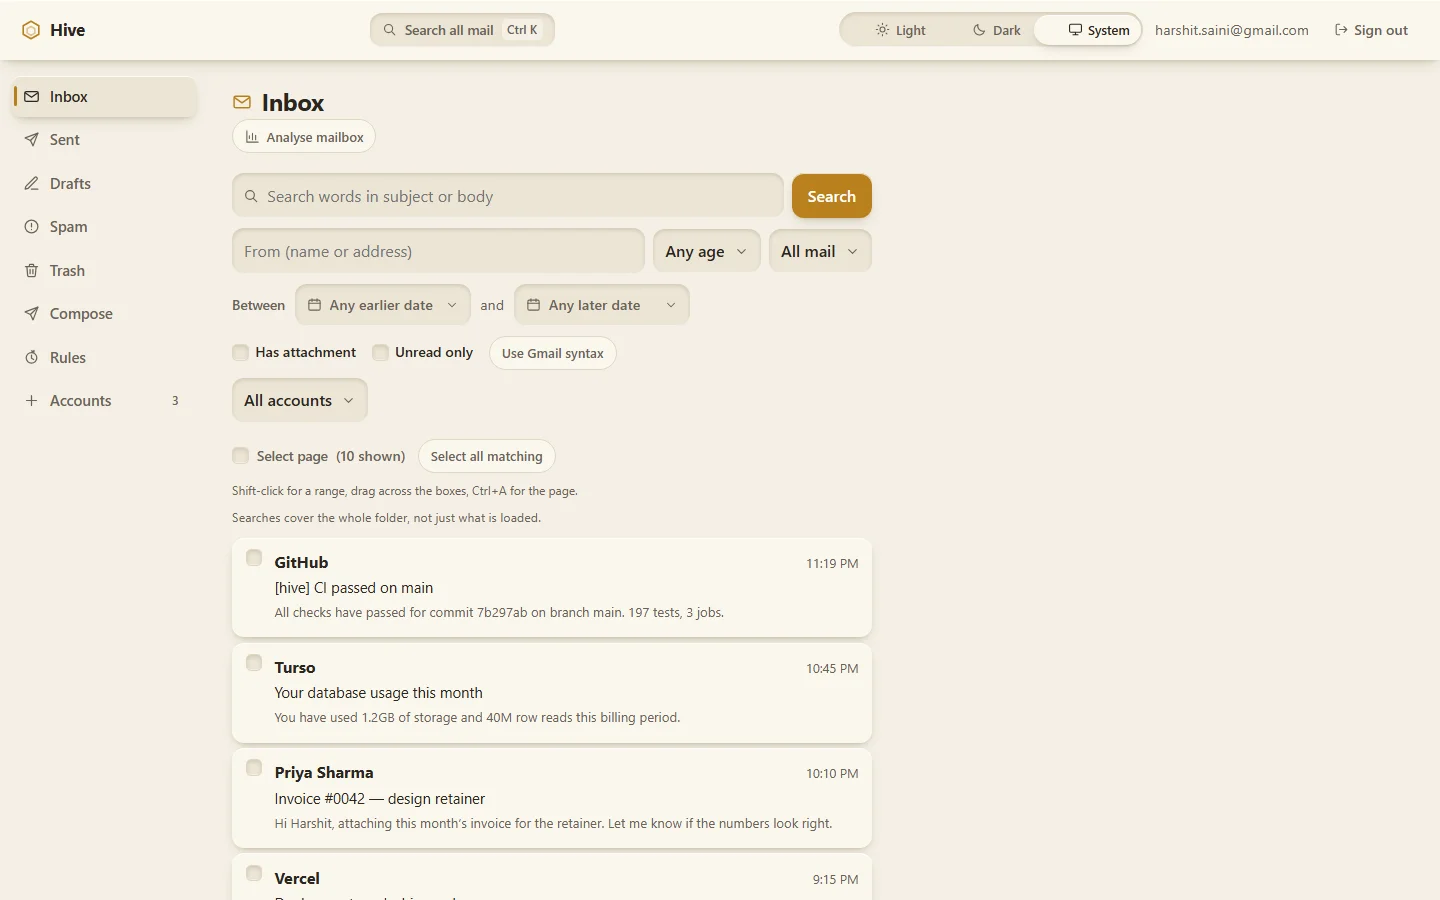Click the bar chart icon in Analyse mailbox
This screenshot has width=1440, height=900.
click(x=252, y=137)
